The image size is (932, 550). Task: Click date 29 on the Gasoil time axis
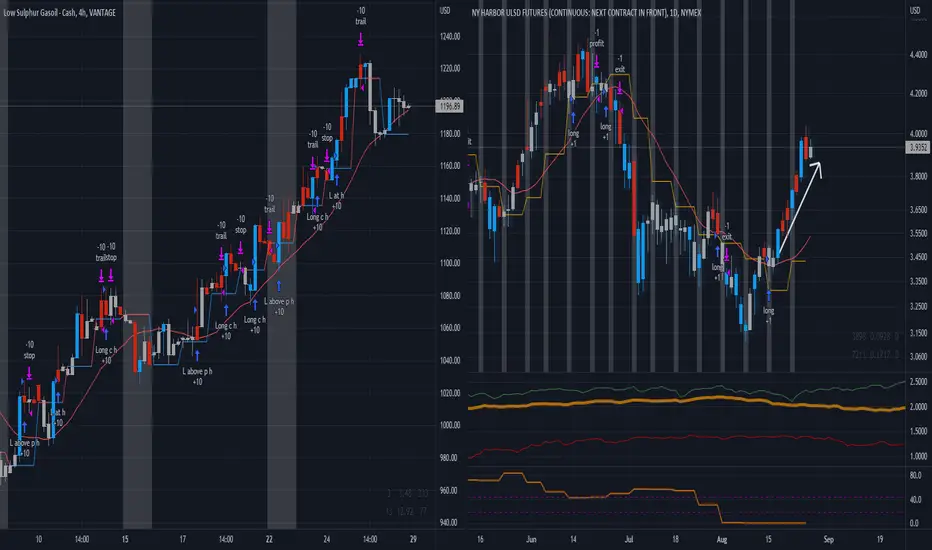pos(413,539)
